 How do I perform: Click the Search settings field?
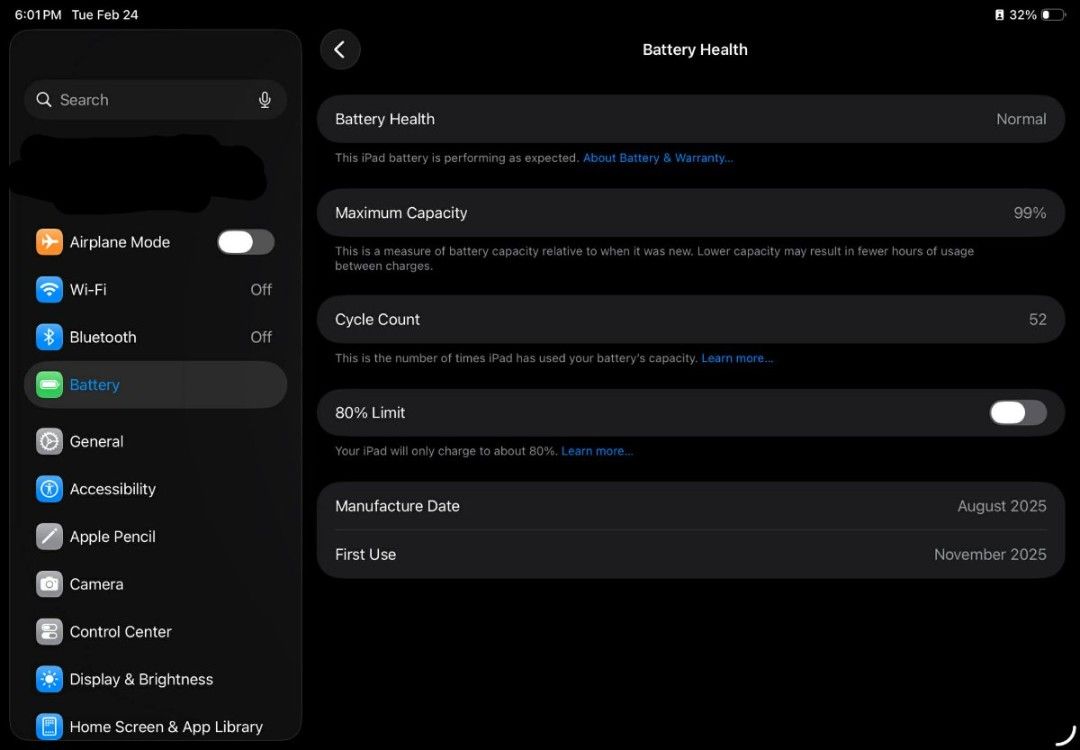pos(156,100)
